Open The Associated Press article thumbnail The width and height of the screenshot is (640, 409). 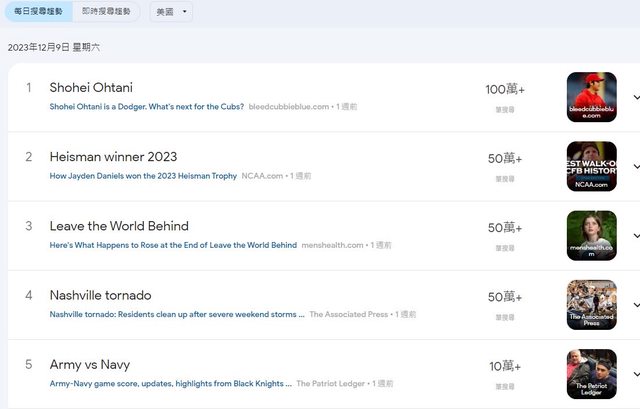(591, 305)
